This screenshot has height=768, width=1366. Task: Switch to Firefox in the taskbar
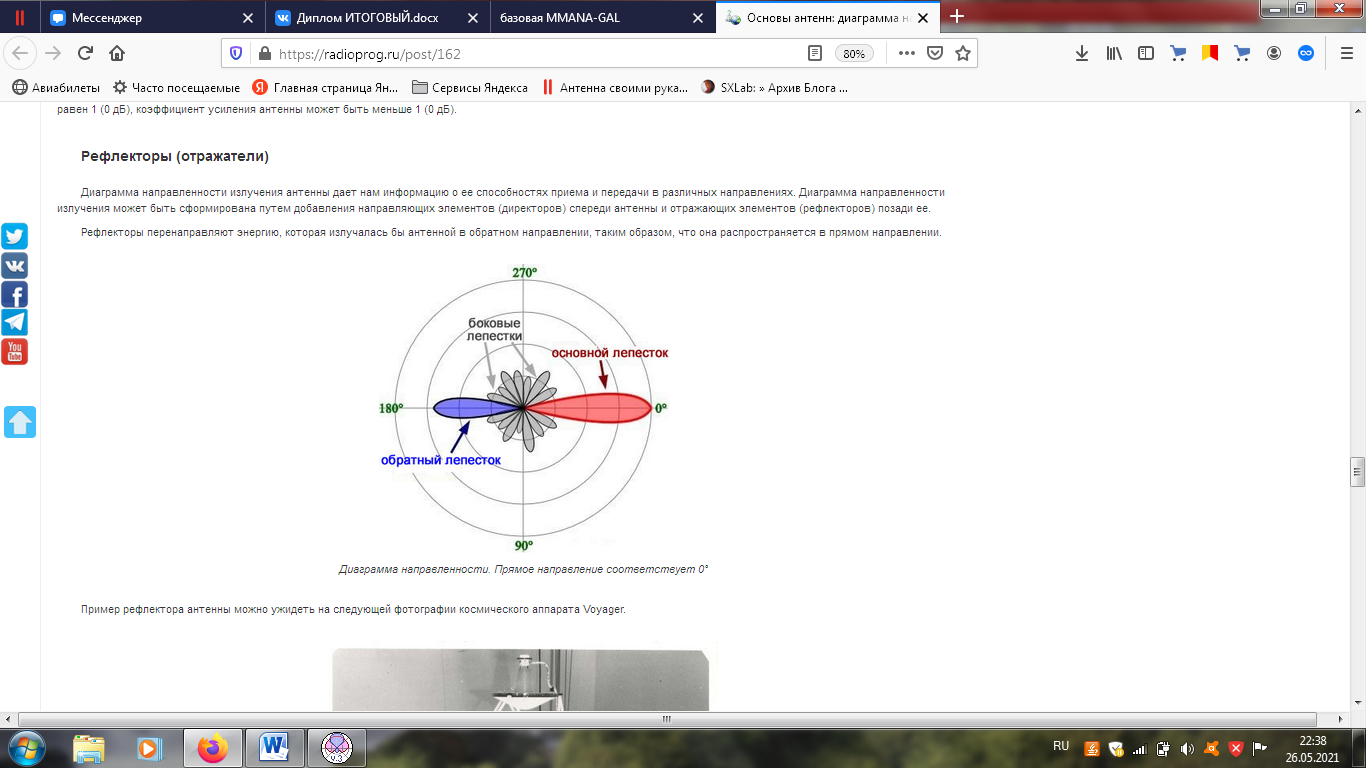pyautogui.click(x=212, y=747)
